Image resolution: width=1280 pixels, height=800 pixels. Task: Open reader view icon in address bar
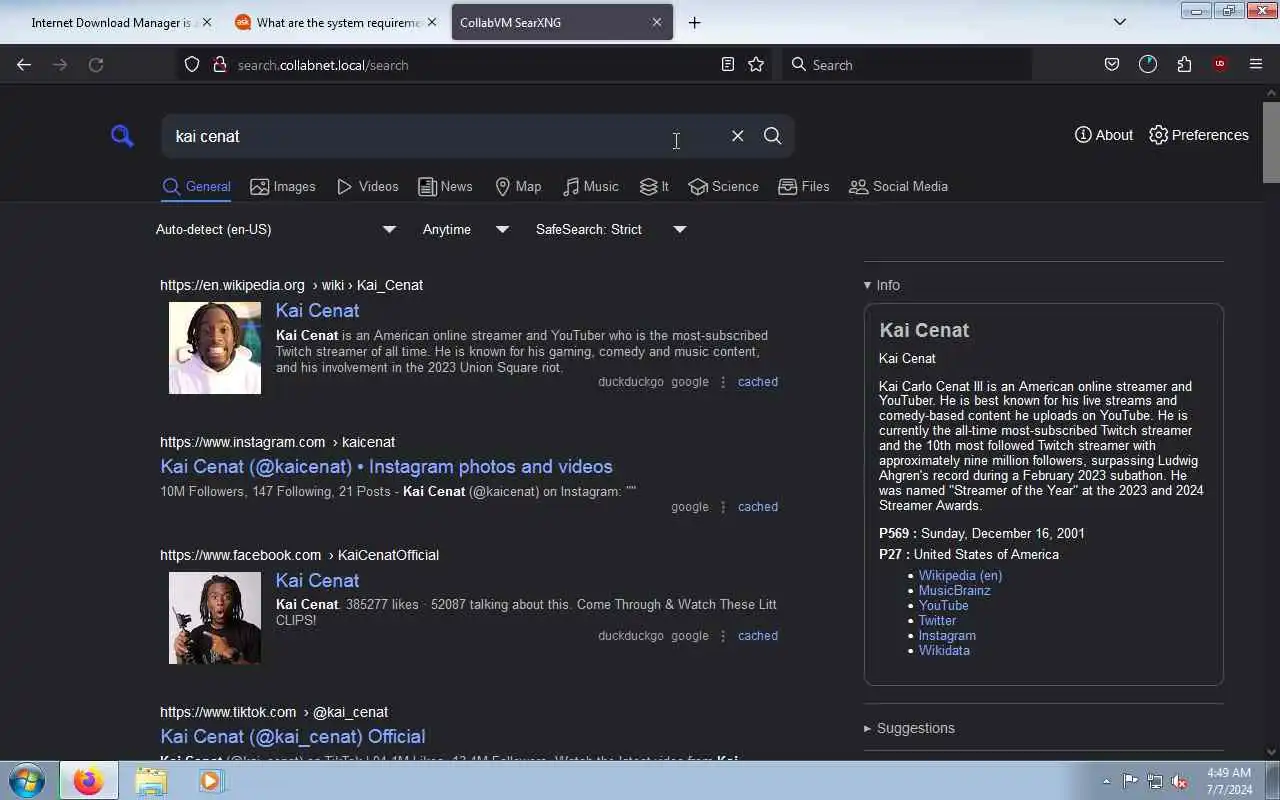(728, 65)
